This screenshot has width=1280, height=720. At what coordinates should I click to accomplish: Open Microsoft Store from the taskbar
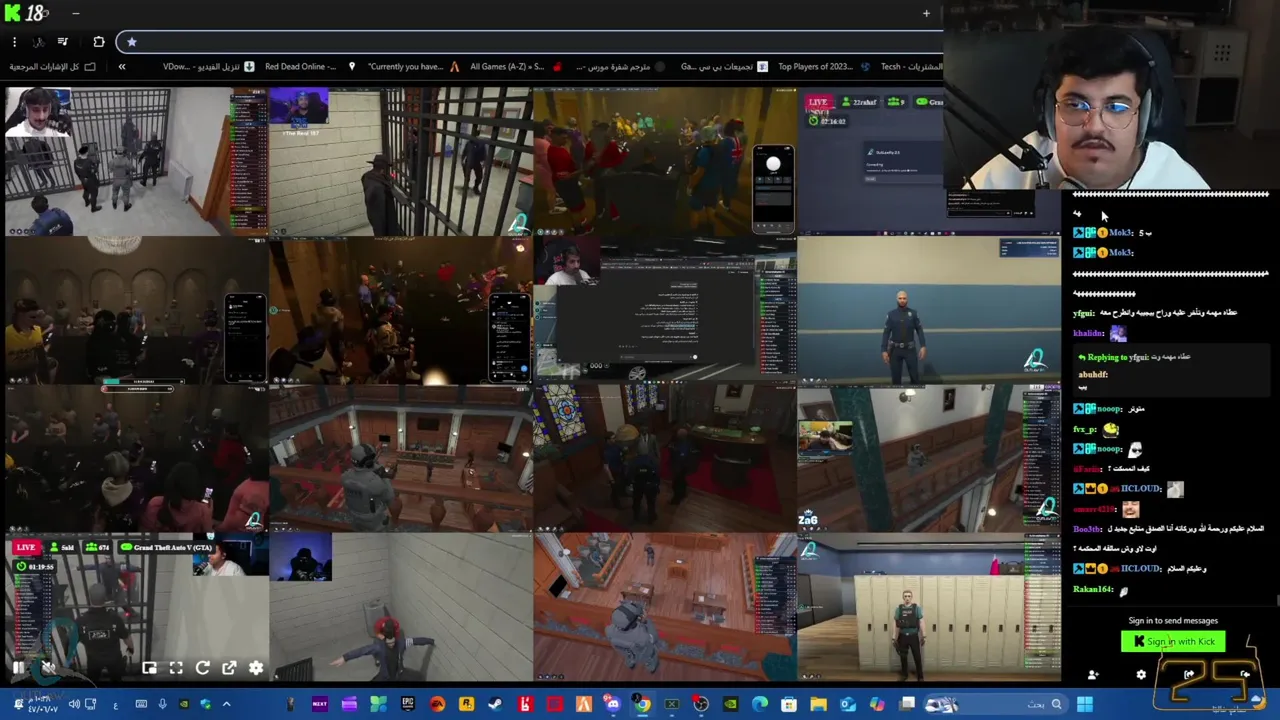pos(788,705)
